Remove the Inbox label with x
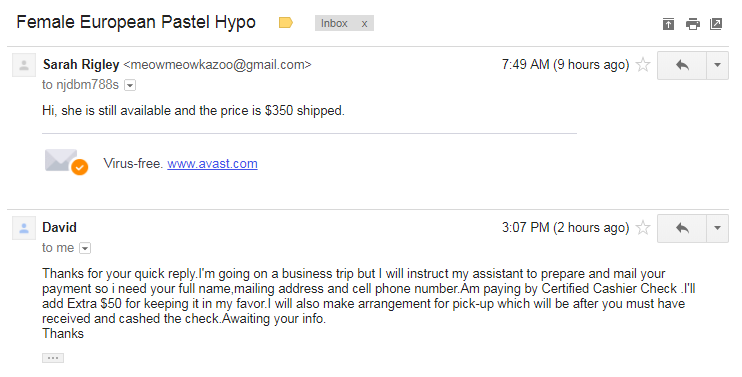The image size is (742, 377). click(x=364, y=24)
